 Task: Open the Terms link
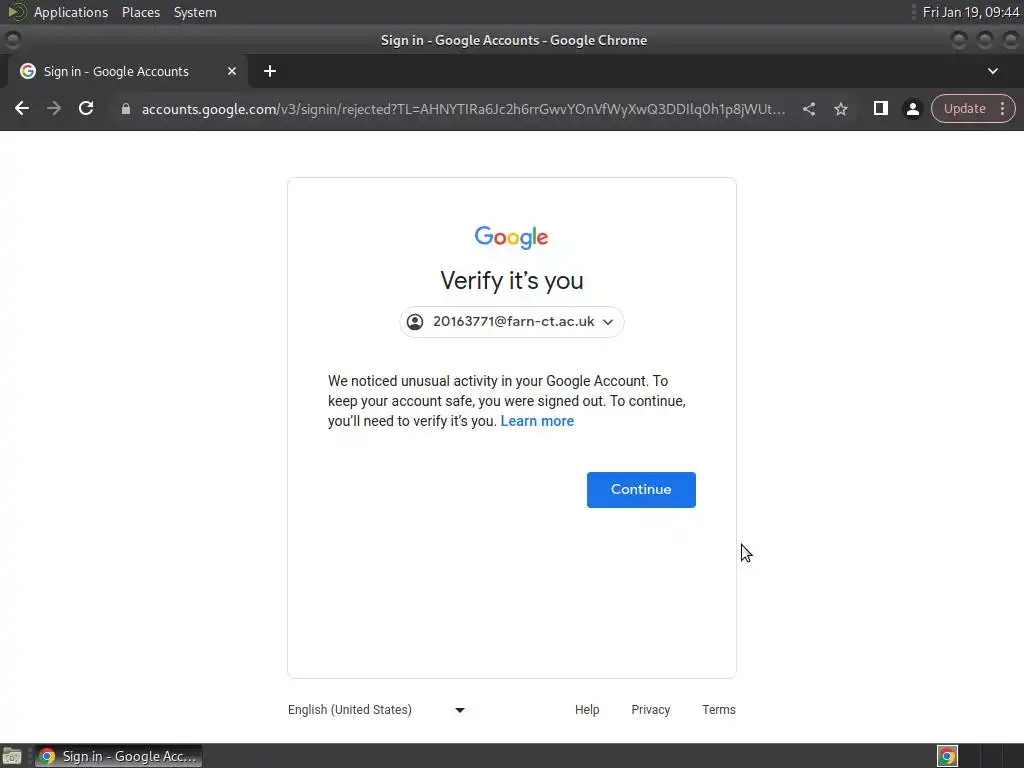pos(718,710)
